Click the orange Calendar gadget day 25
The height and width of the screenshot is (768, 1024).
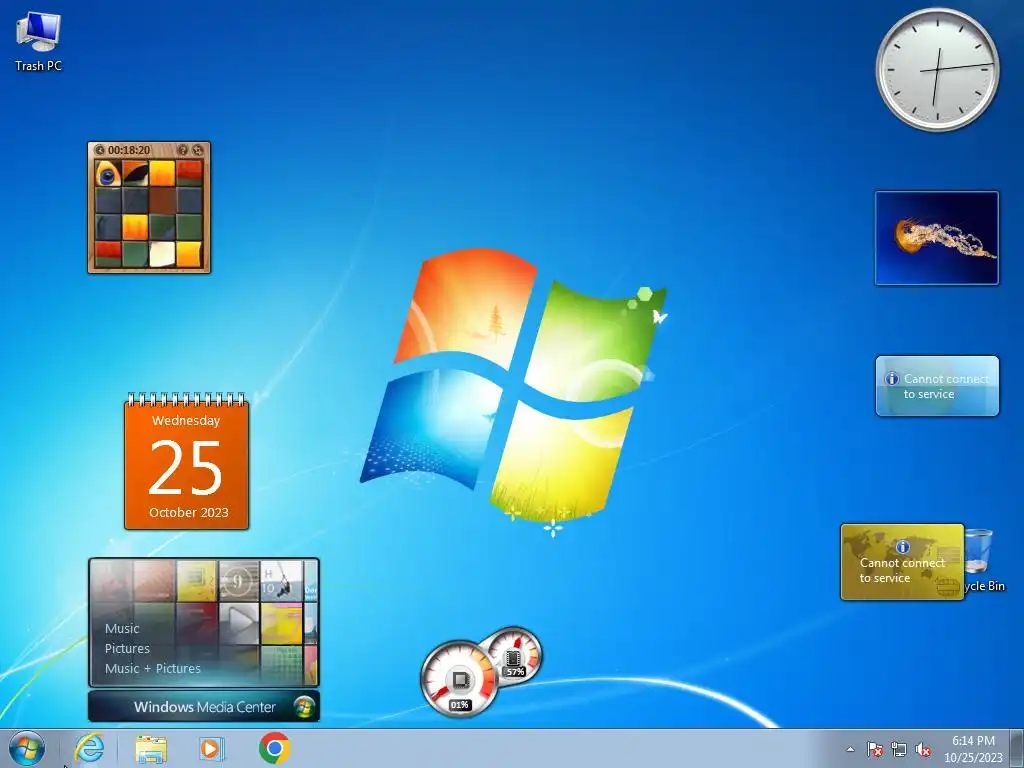click(186, 468)
